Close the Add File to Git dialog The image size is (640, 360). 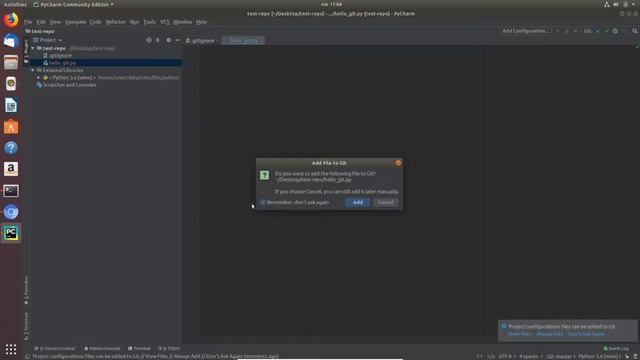pyautogui.click(x=398, y=163)
